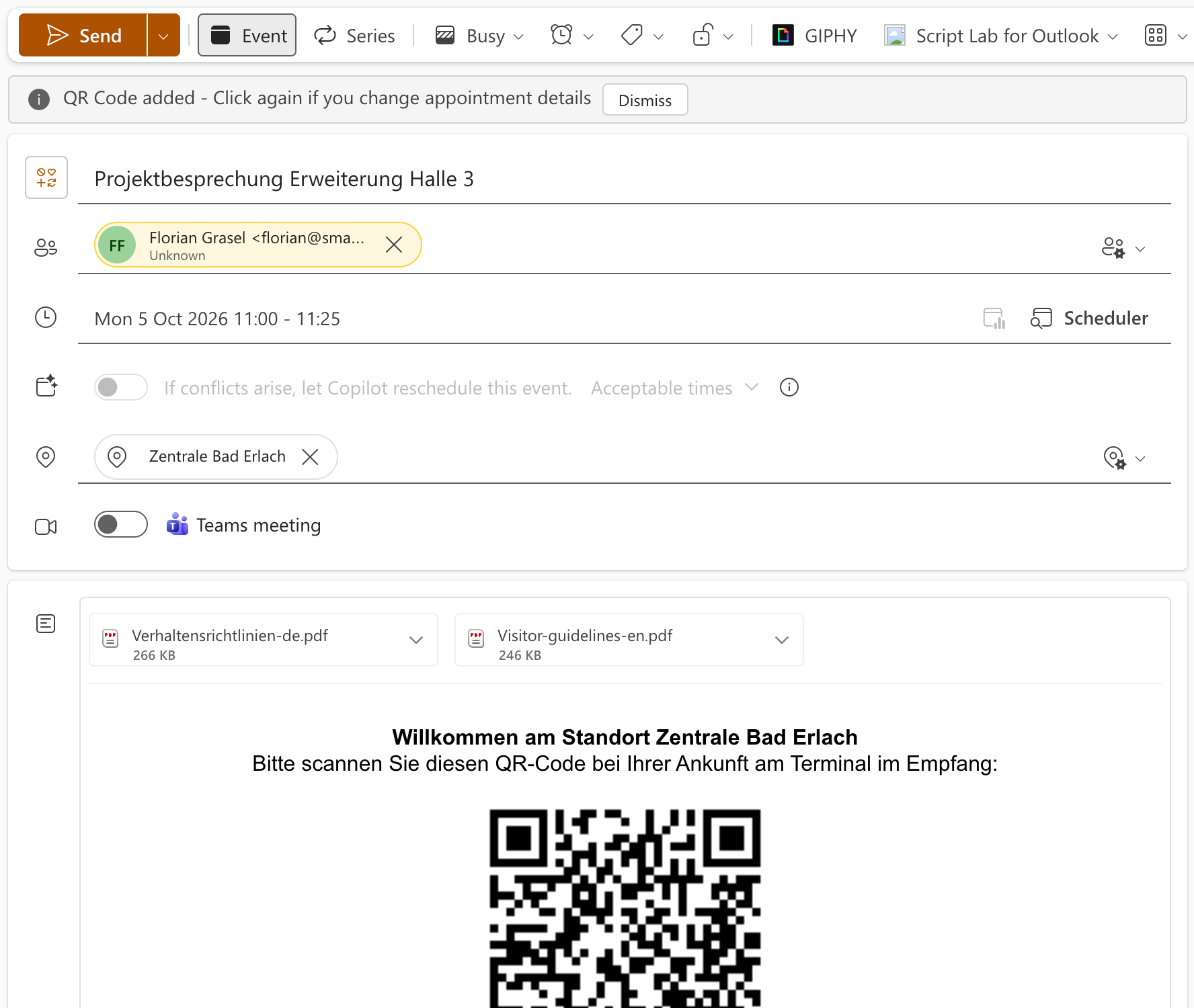Click the Visitor-guidelines-en.pdf file icon

477,639
